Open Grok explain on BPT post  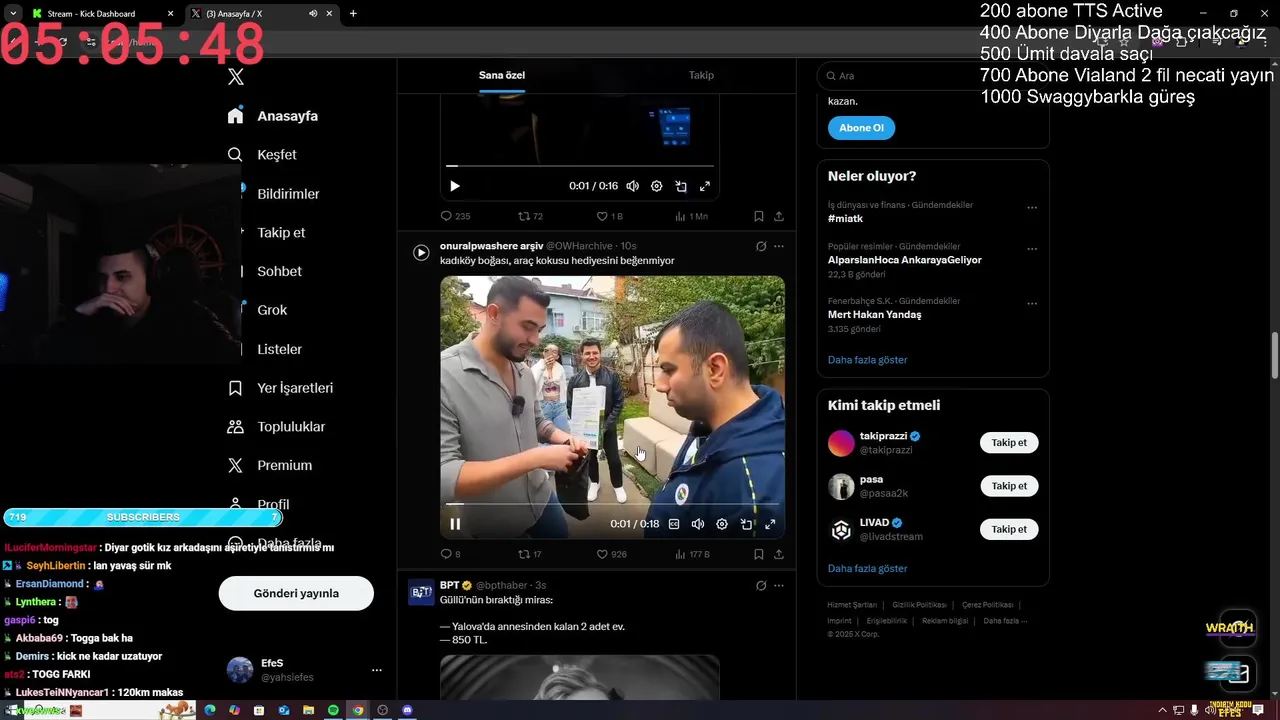761,585
